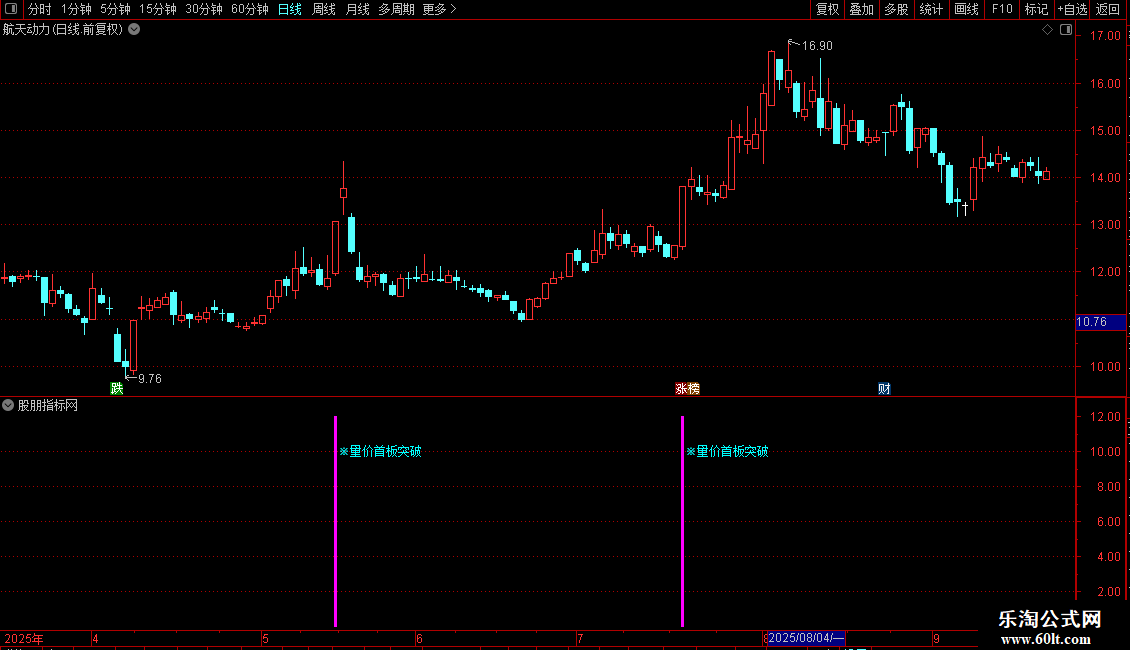The width and height of the screenshot is (1130, 650).
Task: Click the 17.00 price axis label
Action: (1105, 36)
